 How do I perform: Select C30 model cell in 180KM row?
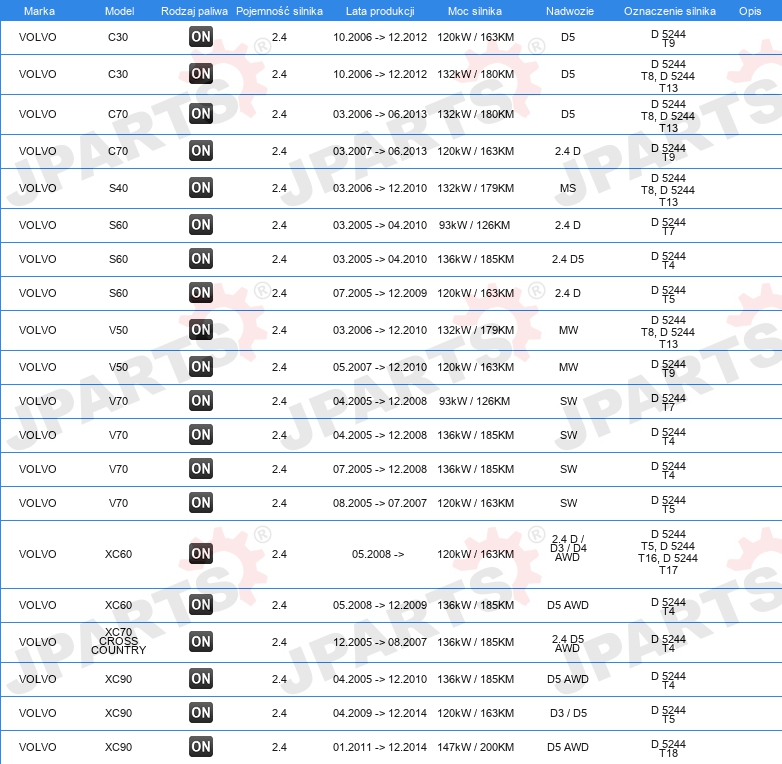click(x=118, y=74)
